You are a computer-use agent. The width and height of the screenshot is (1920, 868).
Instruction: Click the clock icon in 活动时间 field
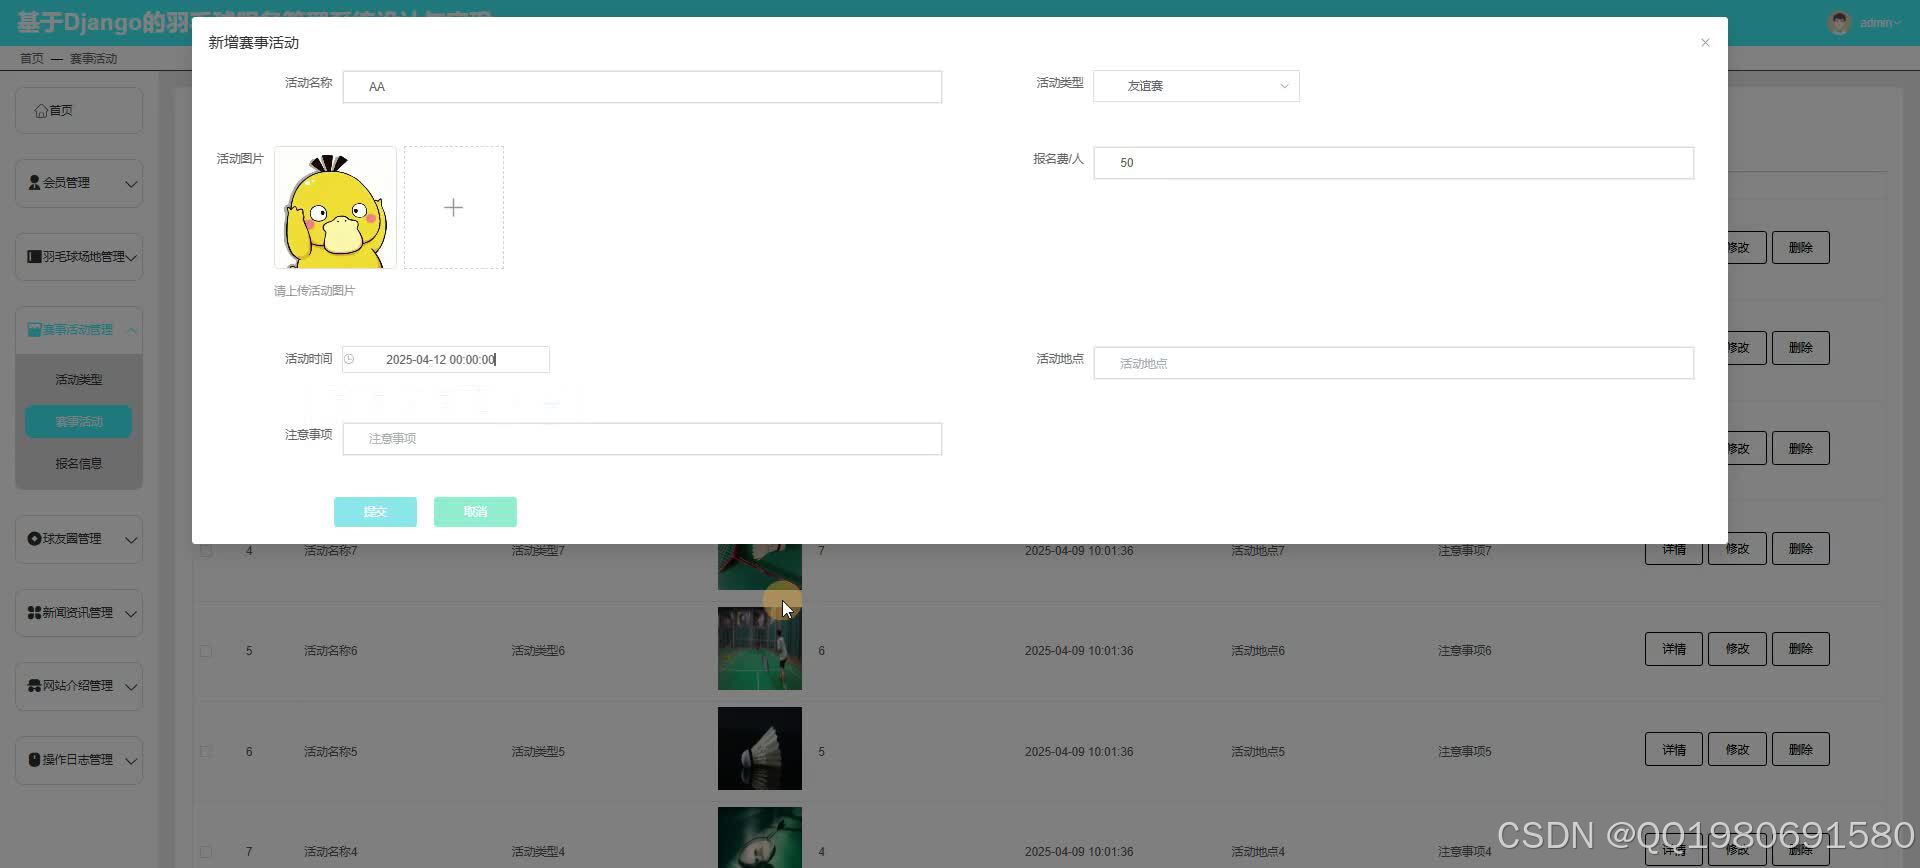point(349,359)
